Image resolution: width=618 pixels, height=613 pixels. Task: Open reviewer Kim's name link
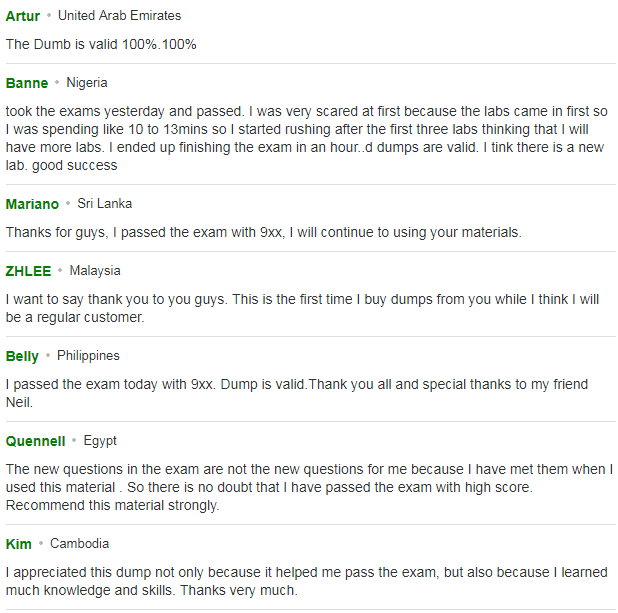19,544
